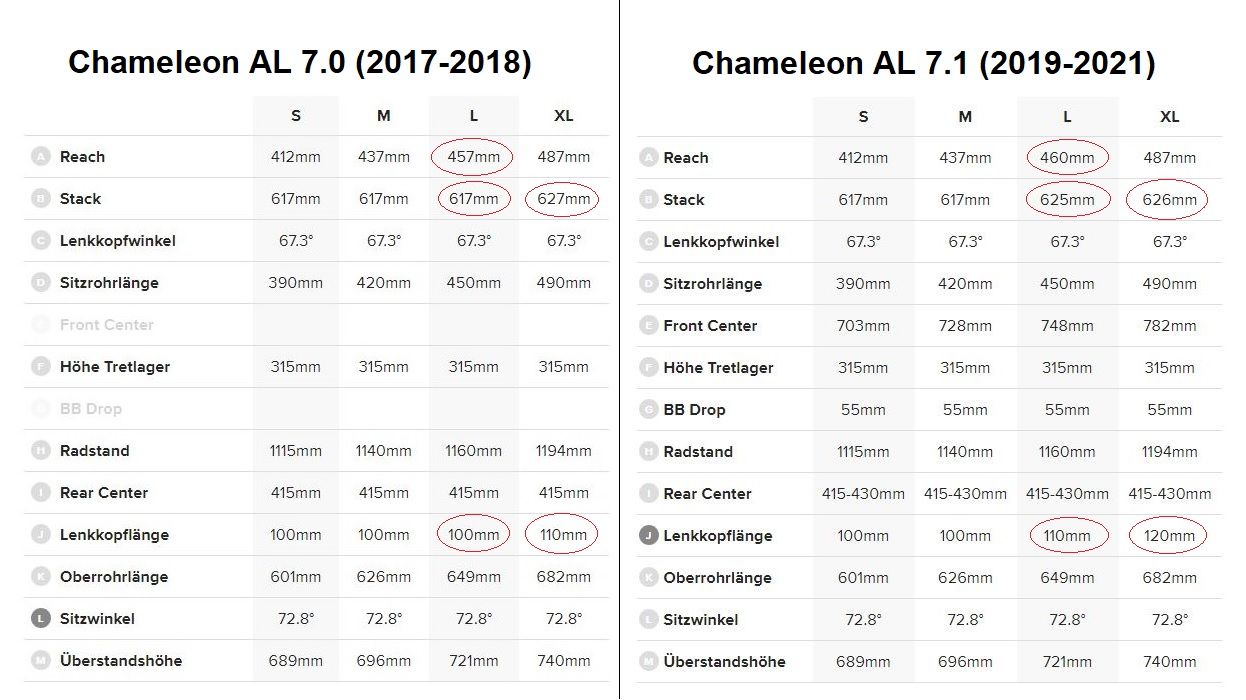Screen dimensions: 1246x700
Task: Click the Rear Center row label in AL 7.1 table
Action: pos(707,494)
